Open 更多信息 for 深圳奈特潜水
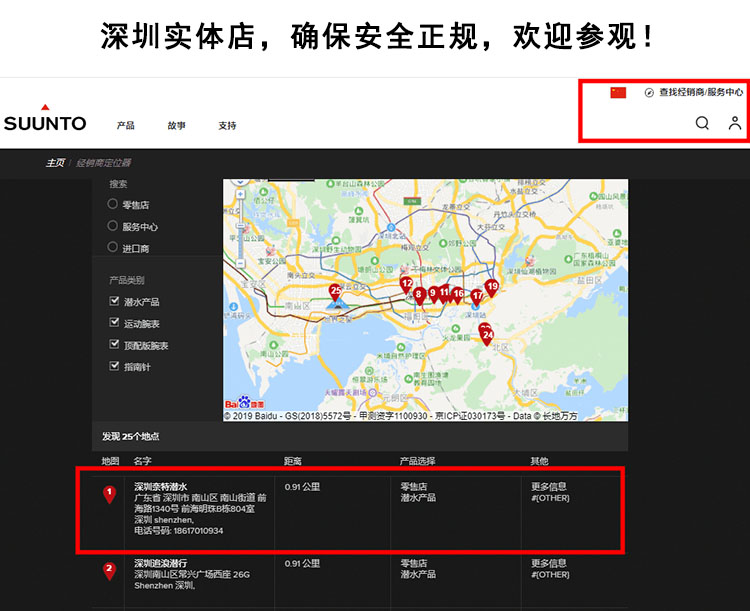 (x=549, y=487)
